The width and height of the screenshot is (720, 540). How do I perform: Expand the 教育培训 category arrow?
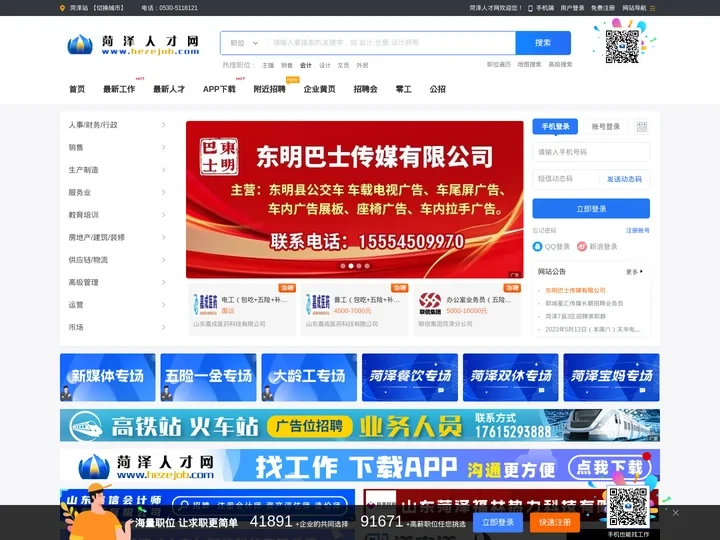pos(163,215)
